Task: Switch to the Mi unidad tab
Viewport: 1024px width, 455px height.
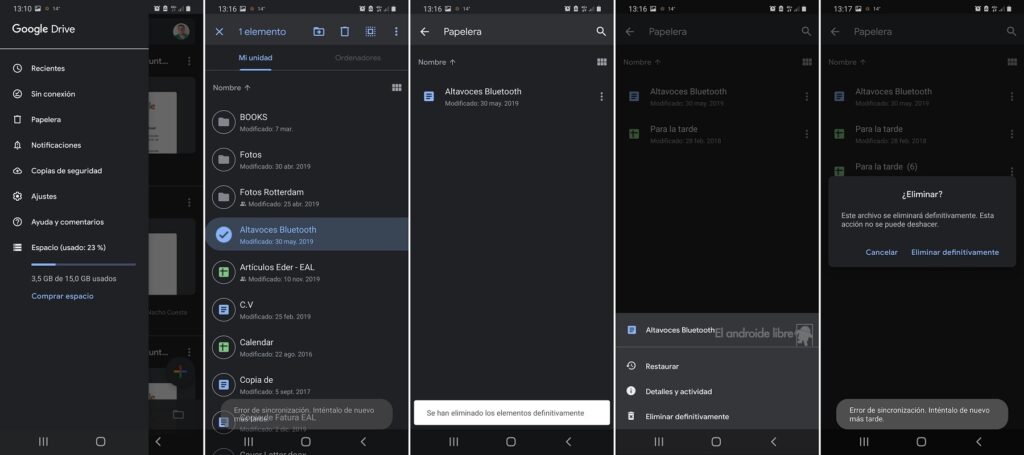Action: point(255,57)
